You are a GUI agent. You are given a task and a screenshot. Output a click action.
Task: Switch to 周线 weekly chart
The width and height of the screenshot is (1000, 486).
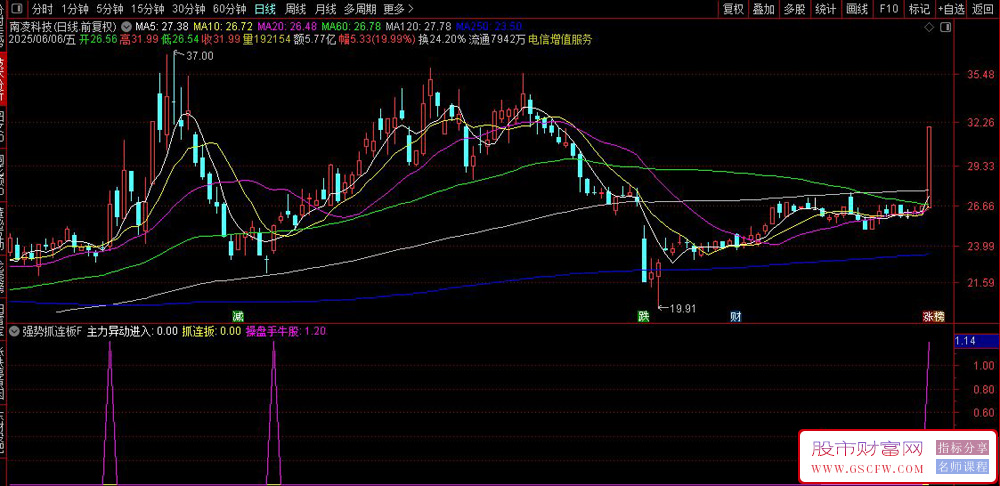(x=295, y=9)
